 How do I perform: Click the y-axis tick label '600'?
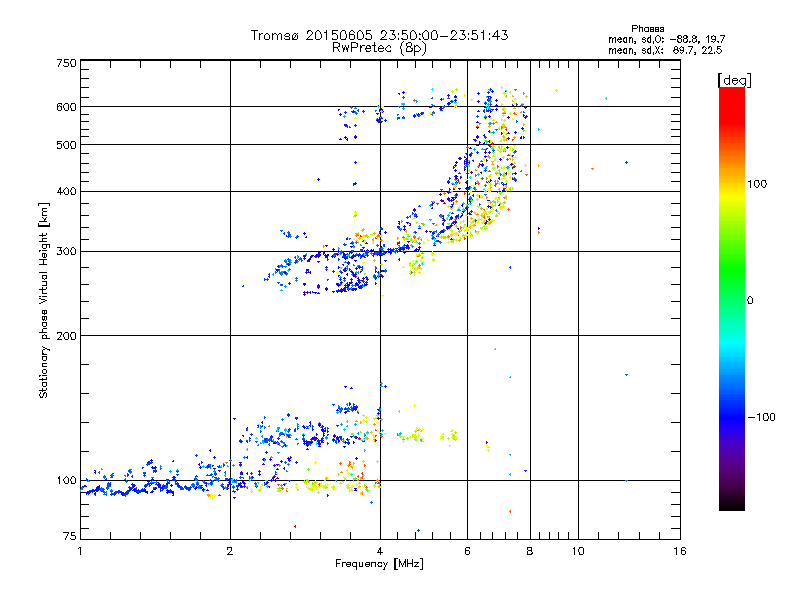click(x=66, y=107)
